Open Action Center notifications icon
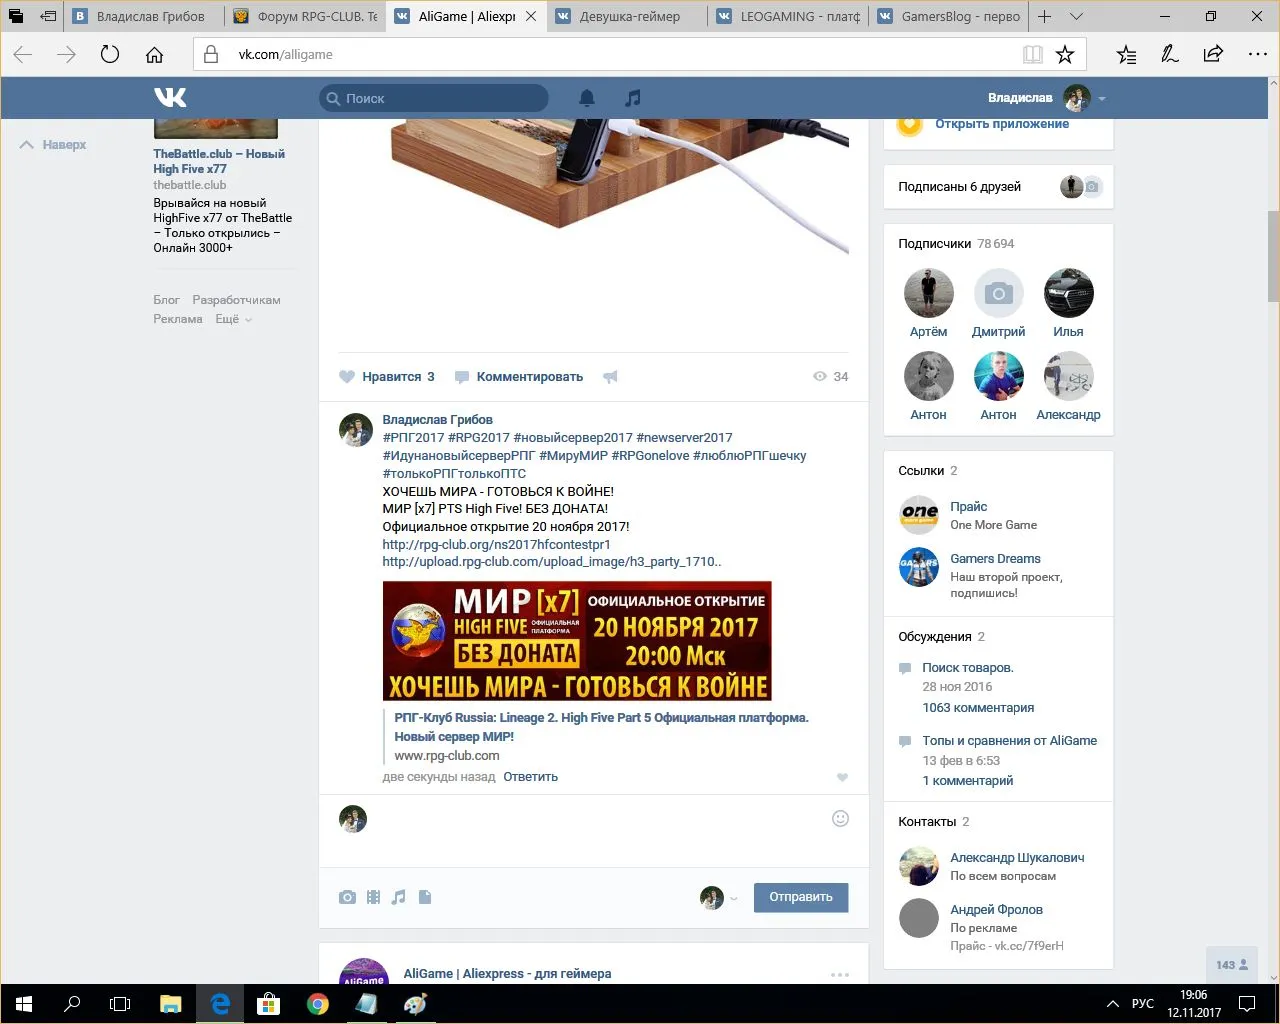This screenshot has height=1024, width=1280. click(x=1247, y=1003)
